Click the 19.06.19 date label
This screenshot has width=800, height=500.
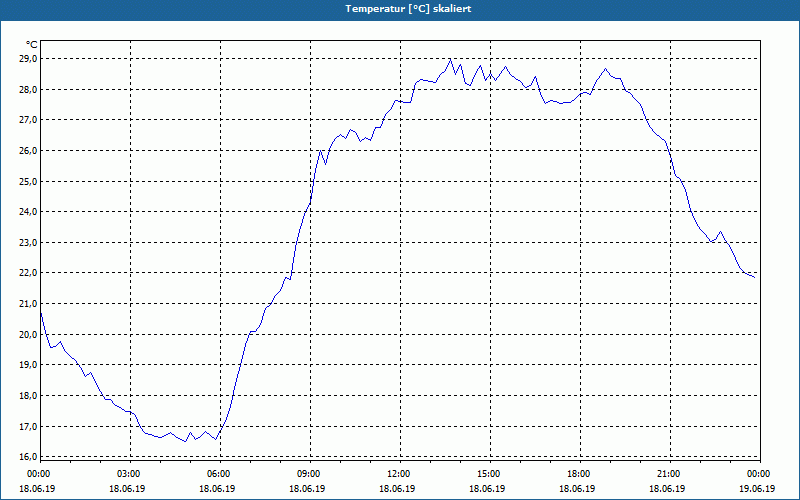click(758, 488)
